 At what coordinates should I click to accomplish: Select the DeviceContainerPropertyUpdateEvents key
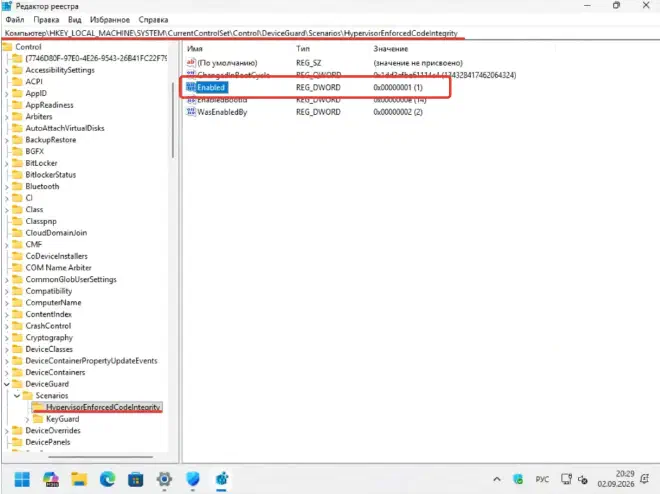pos(91,361)
